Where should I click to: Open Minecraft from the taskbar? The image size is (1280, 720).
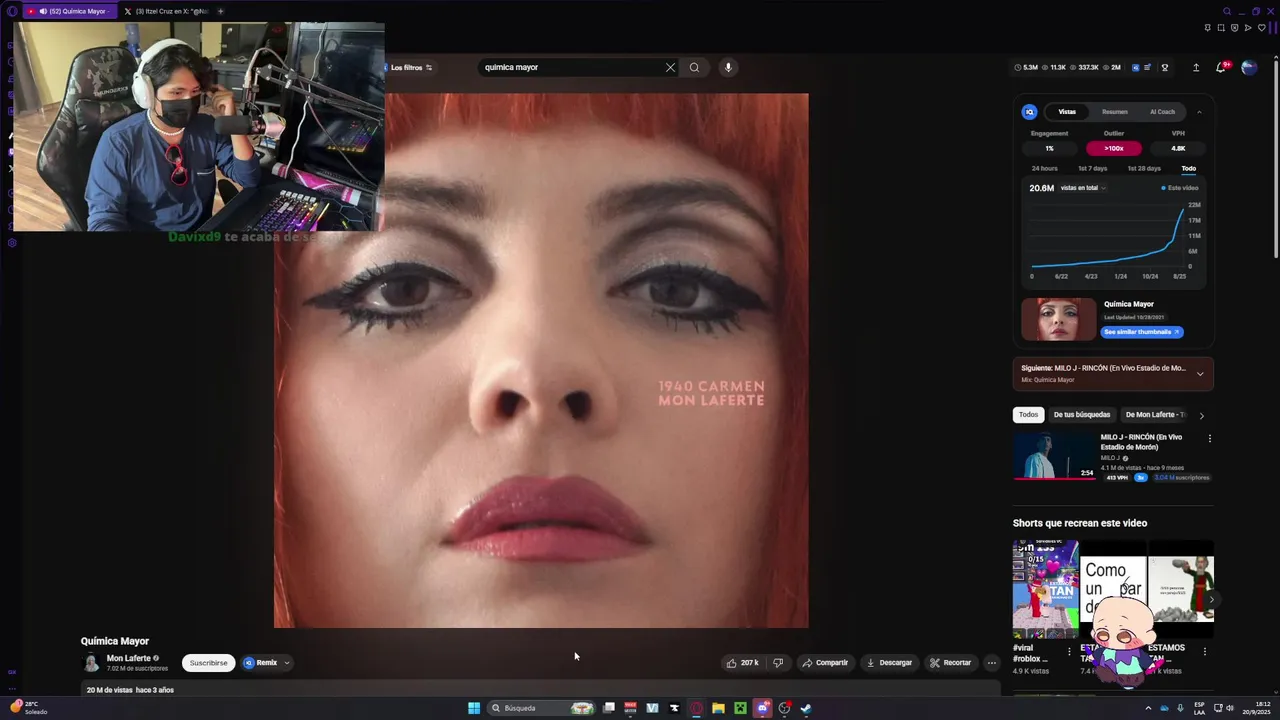(740, 708)
